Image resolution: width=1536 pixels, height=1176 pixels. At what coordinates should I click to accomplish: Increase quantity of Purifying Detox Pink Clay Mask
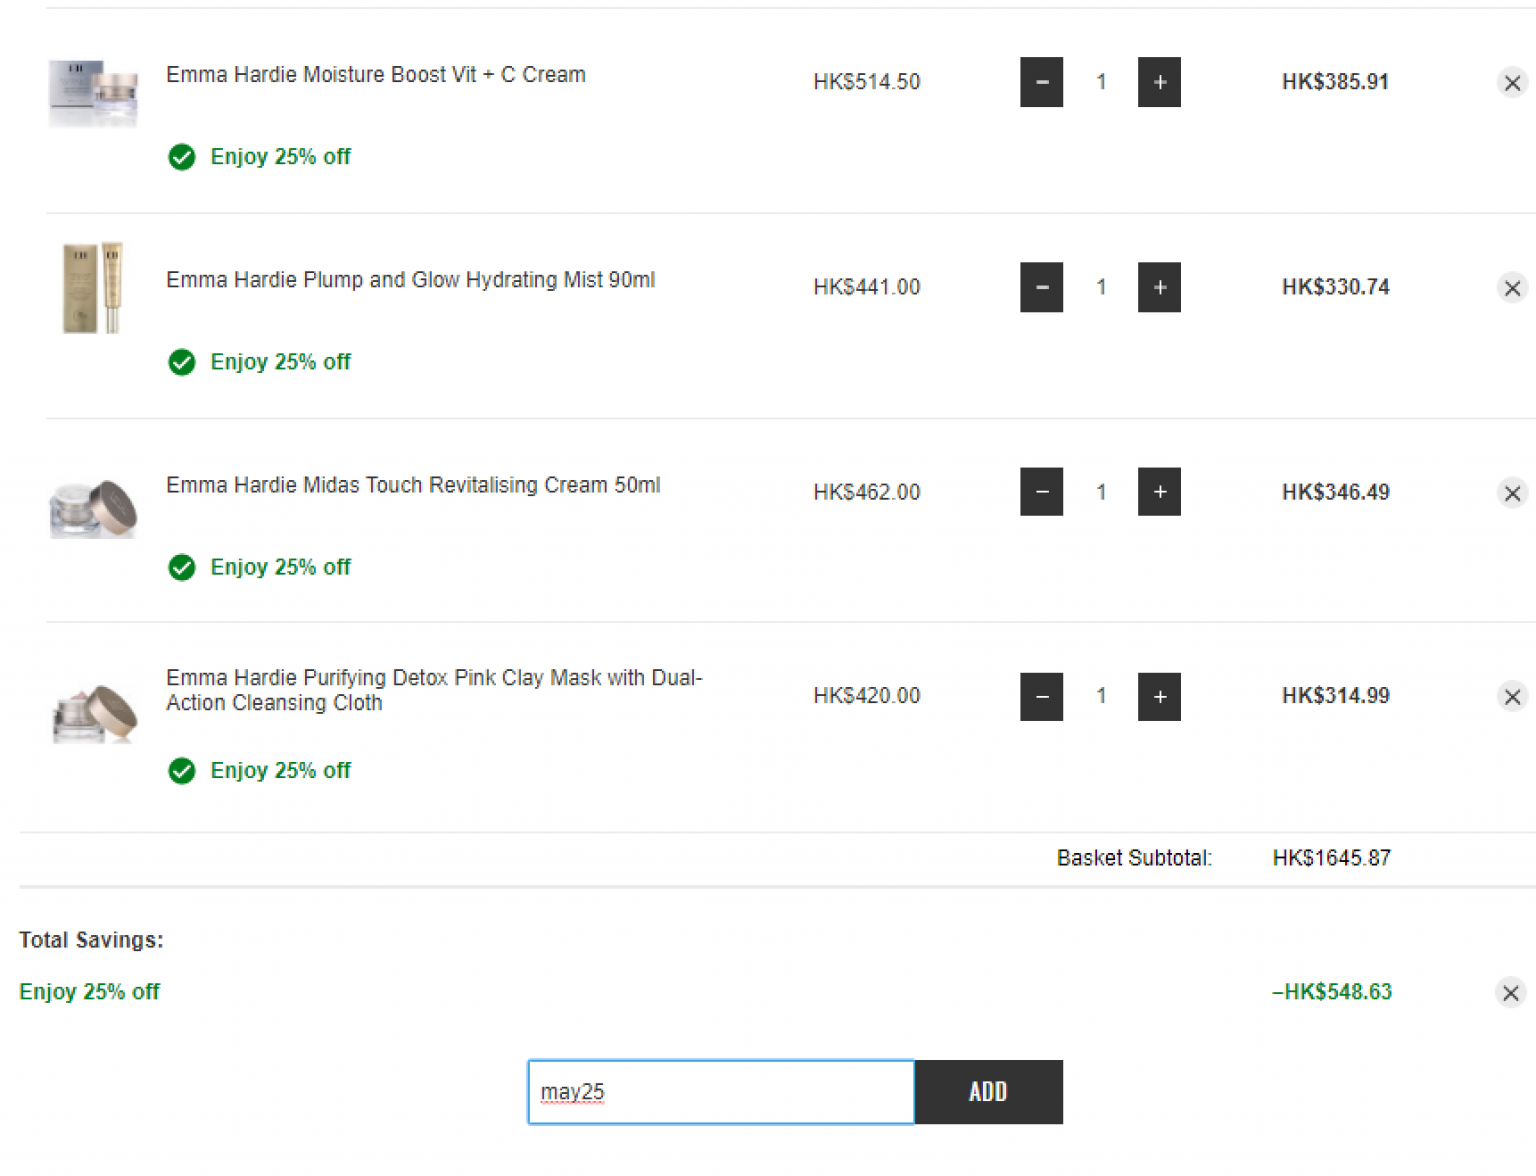tap(1159, 696)
